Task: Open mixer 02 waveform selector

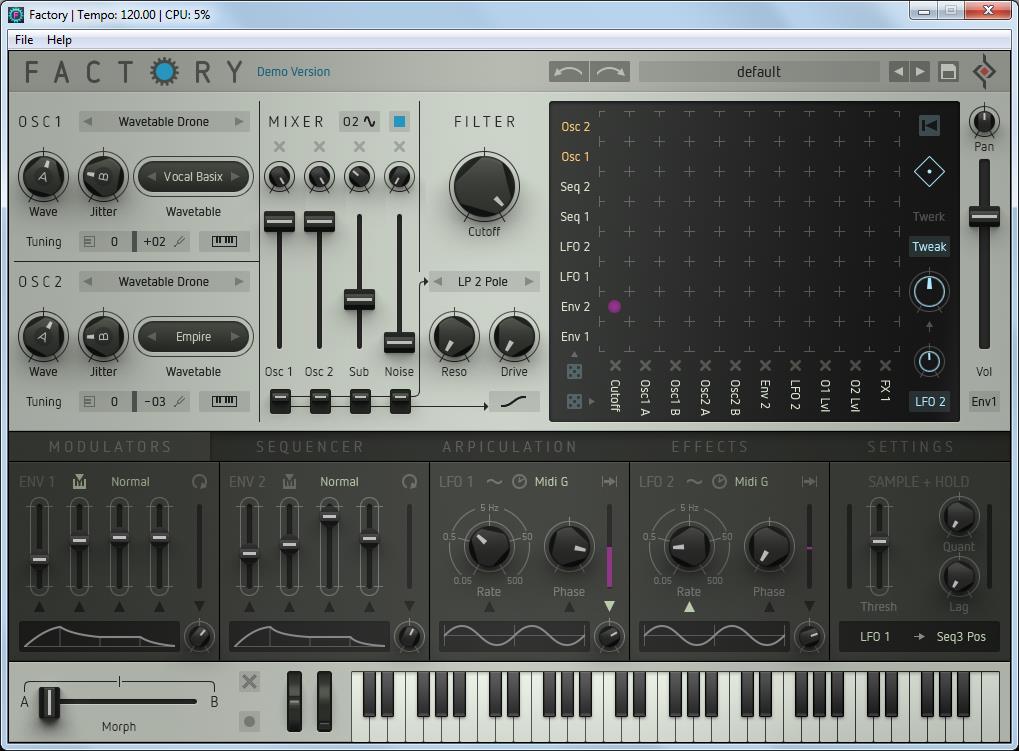Action: 359,121
